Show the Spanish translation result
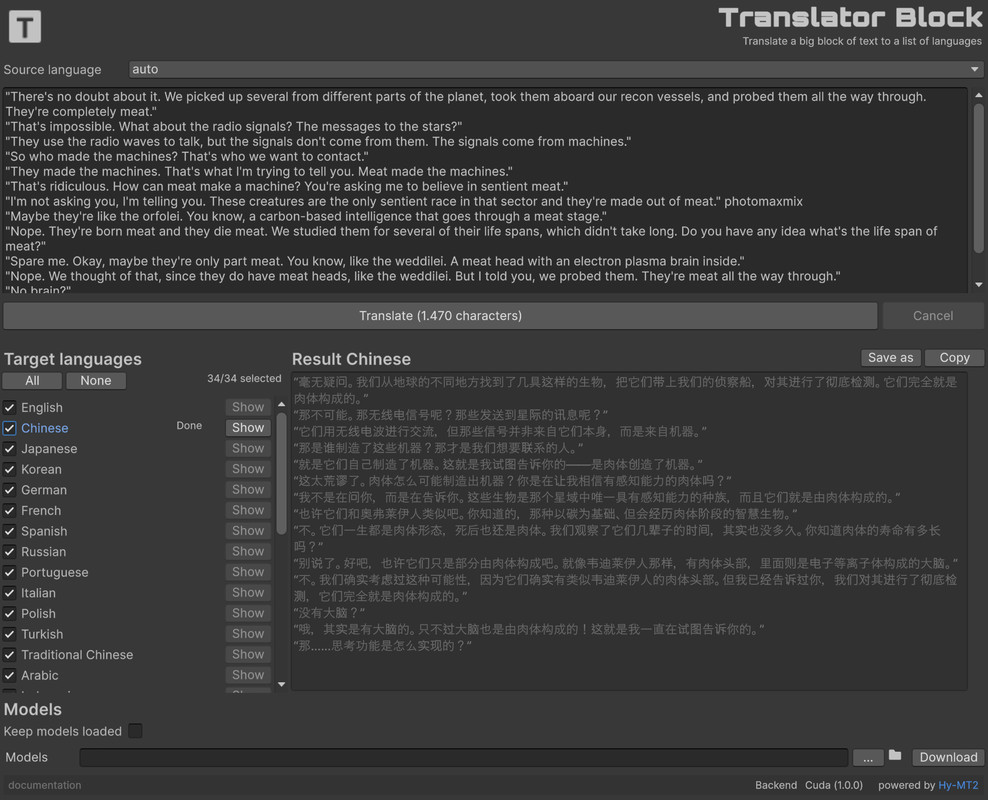The image size is (988, 800). click(x=248, y=530)
